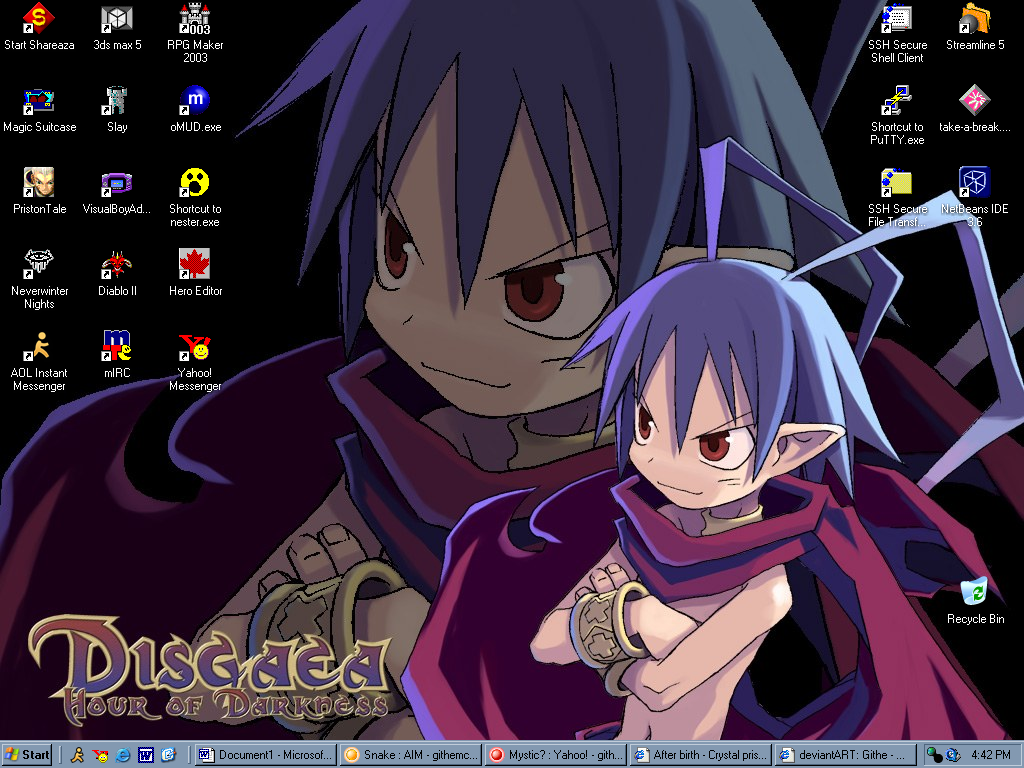The width and height of the screenshot is (1024, 768).
Task: Open the Start Shareaza desktop shortcut
Action: pyautogui.click(x=39, y=20)
